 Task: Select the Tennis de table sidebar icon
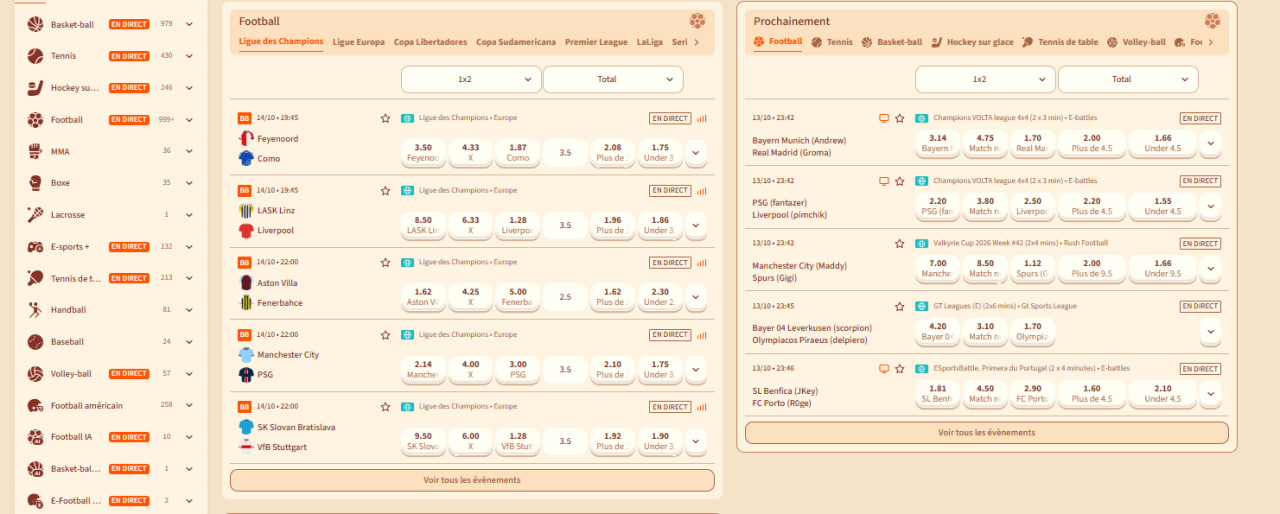coord(35,278)
